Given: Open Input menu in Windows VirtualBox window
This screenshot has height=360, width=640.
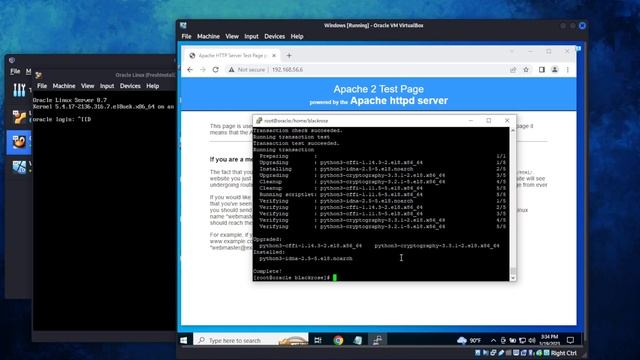Looking at the screenshot, I should pos(251,36).
